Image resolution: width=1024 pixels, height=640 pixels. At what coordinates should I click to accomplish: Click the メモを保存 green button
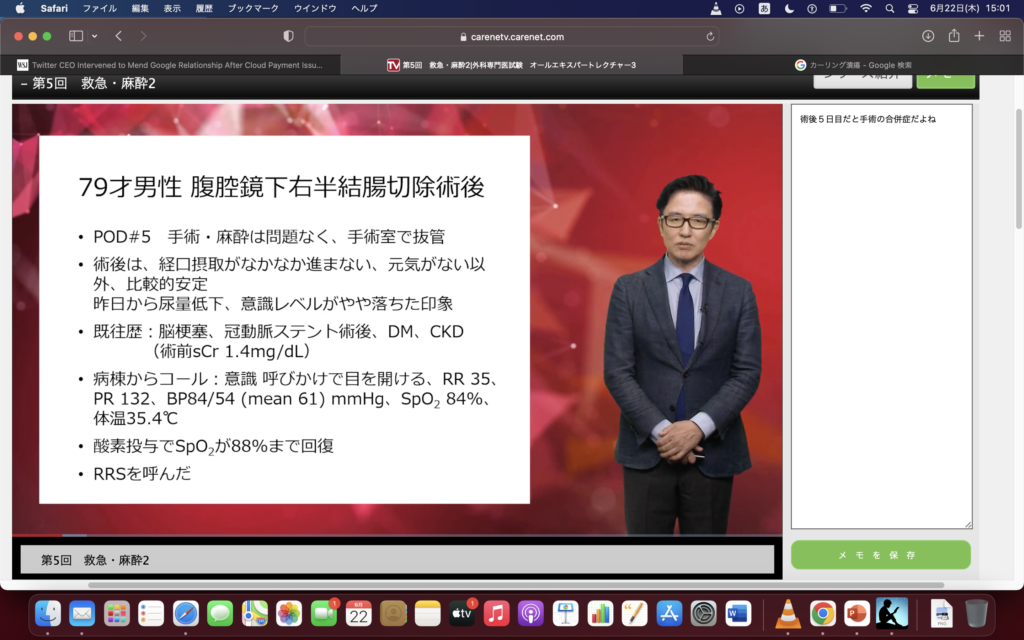(x=880, y=555)
